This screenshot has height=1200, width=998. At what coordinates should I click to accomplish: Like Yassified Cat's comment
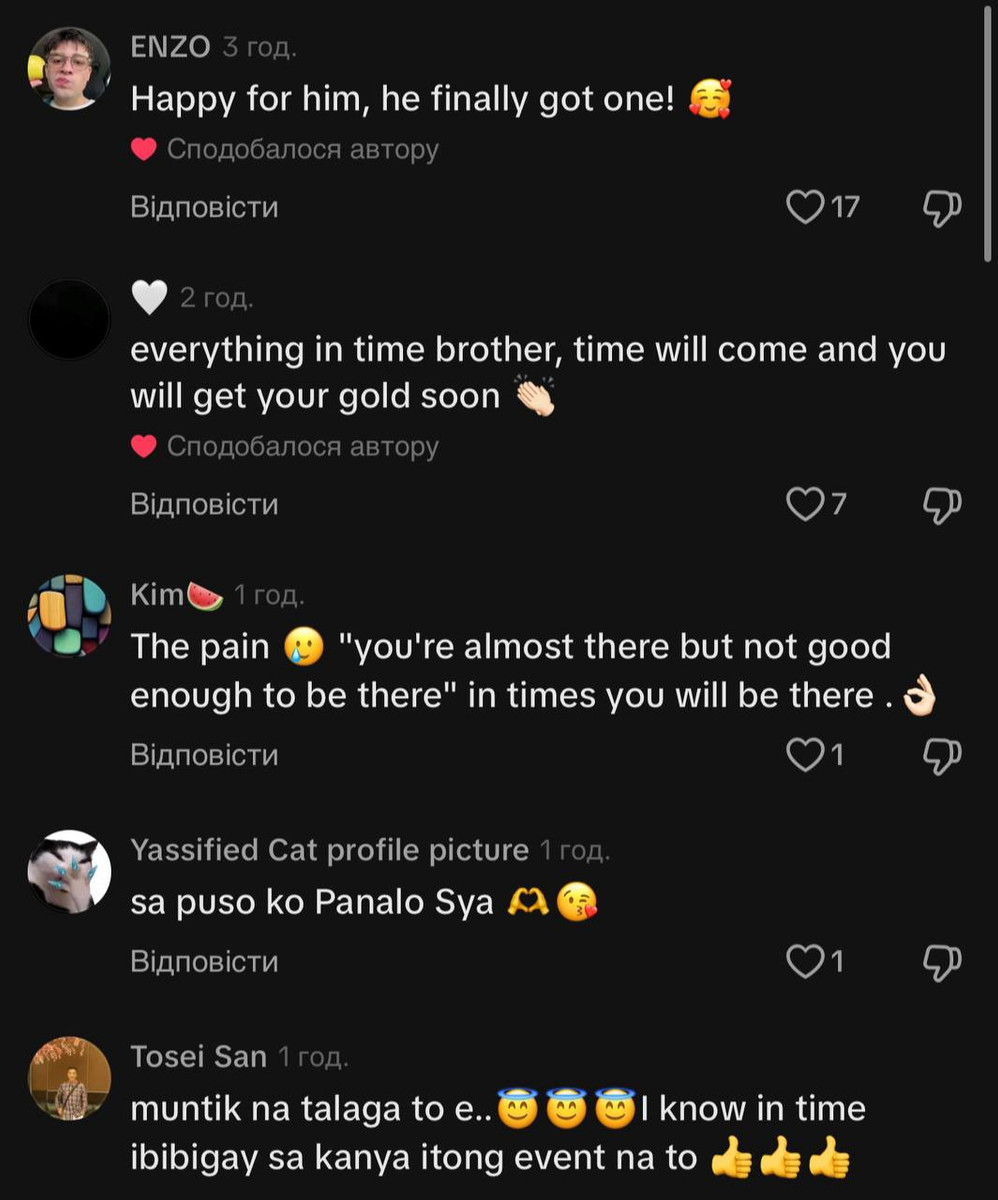point(805,962)
